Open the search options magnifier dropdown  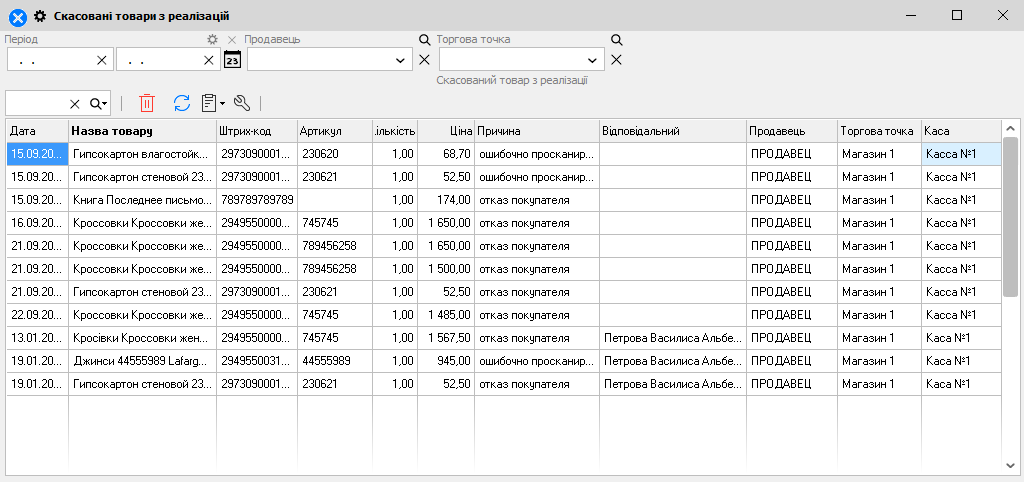(x=98, y=104)
